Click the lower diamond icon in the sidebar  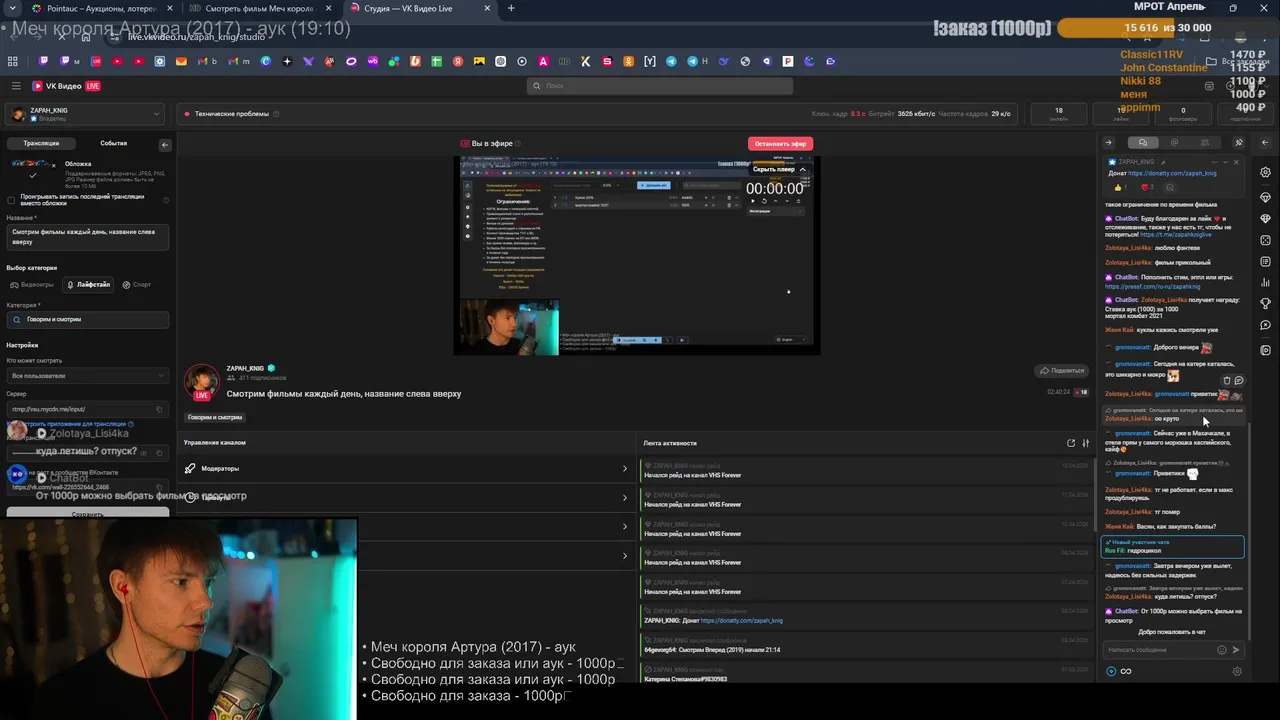pyautogui.click(x=1265, y=219)
